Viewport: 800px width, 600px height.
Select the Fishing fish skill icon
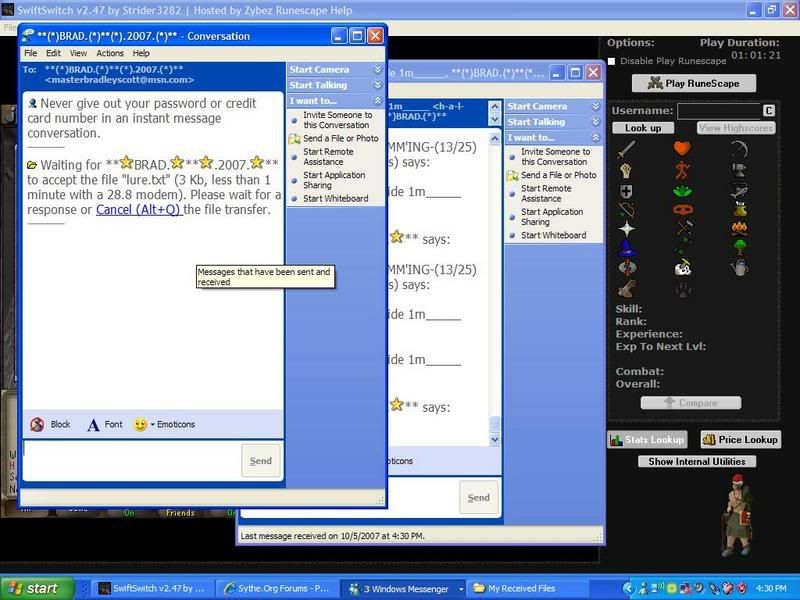coord(739,191)
